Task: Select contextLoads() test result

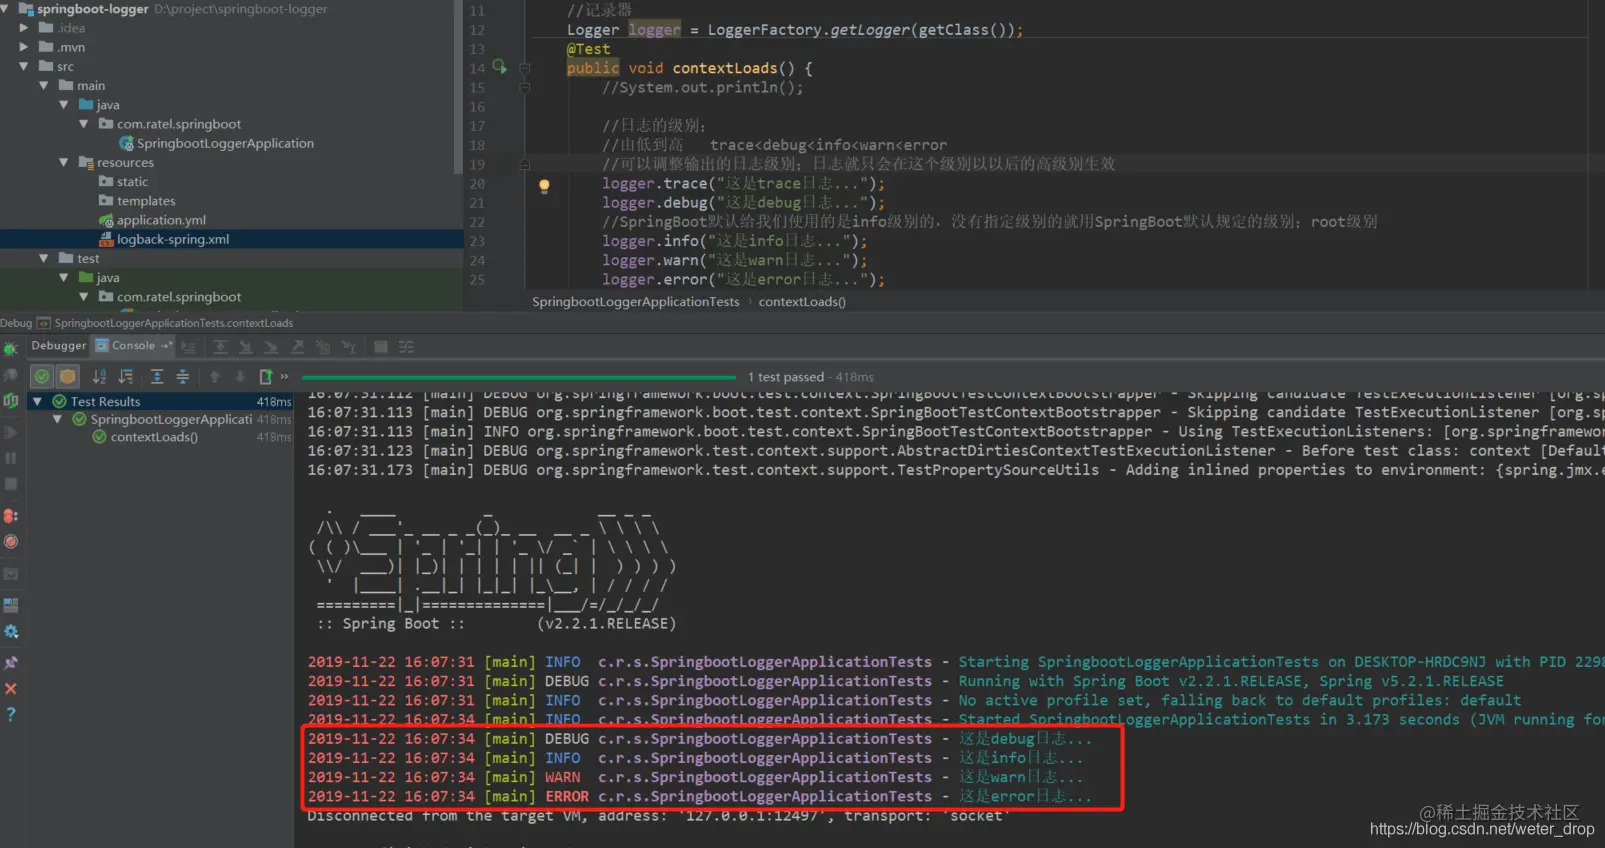Action: click(x=154, y=437)
